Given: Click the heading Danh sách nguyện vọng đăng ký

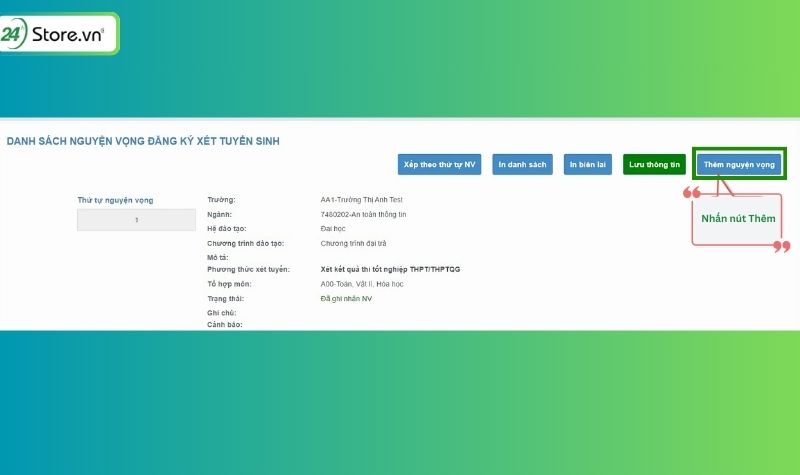Looking at the screenshot, I should pos(143,141).
